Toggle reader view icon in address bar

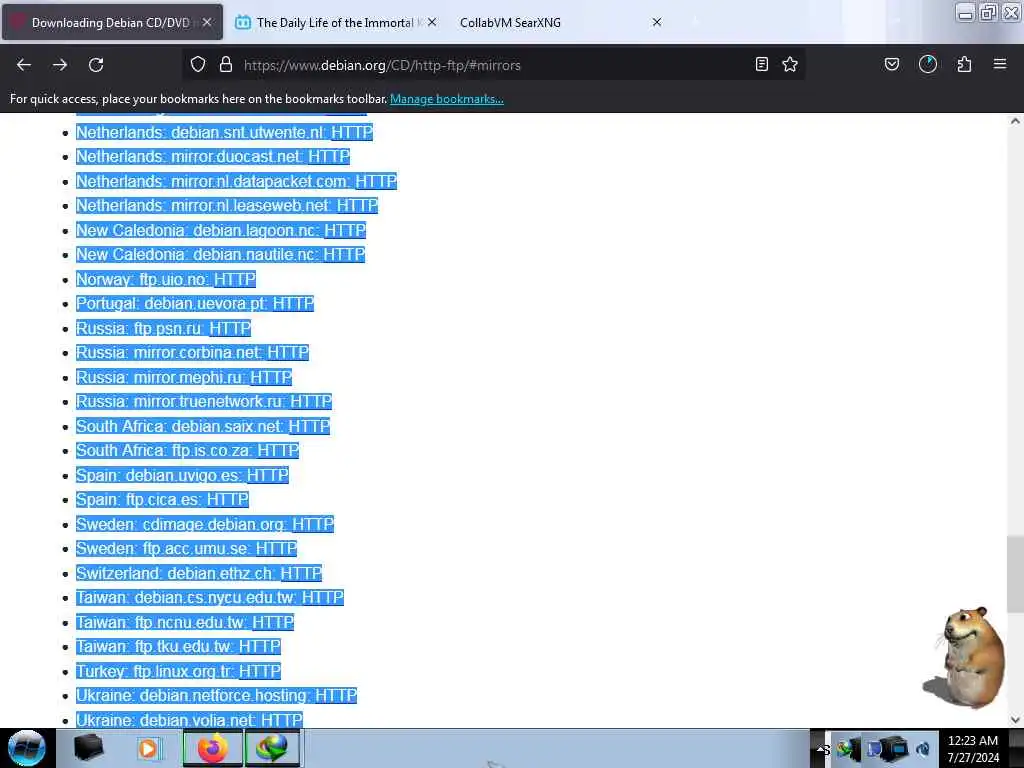(x=761, y=64)
